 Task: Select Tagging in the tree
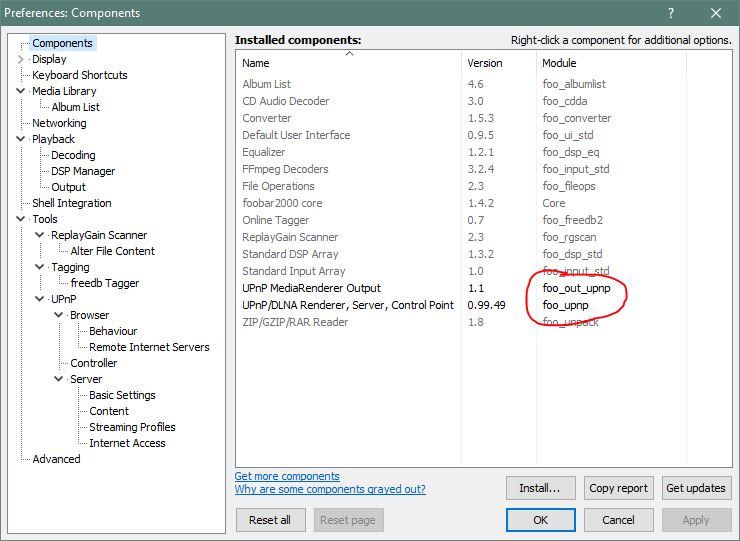70,267
